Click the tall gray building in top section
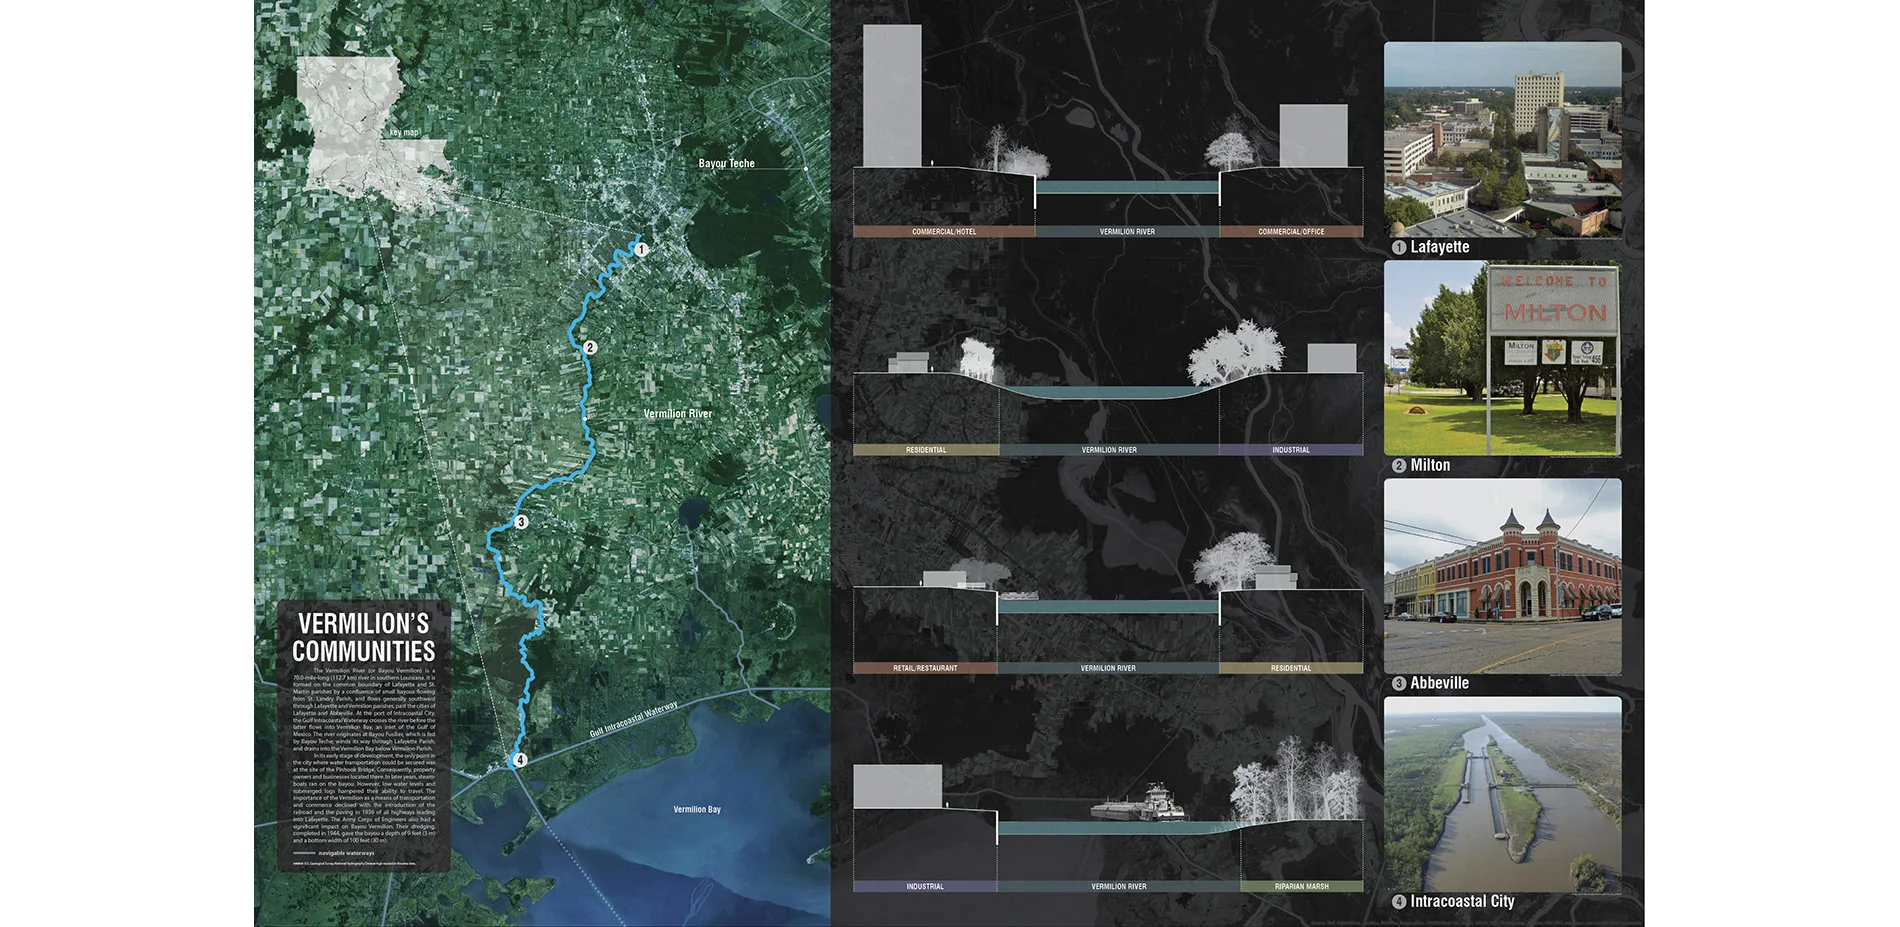Image resolution: width=1900 pixels, height=927 pixels. click(x=891, y=96)
